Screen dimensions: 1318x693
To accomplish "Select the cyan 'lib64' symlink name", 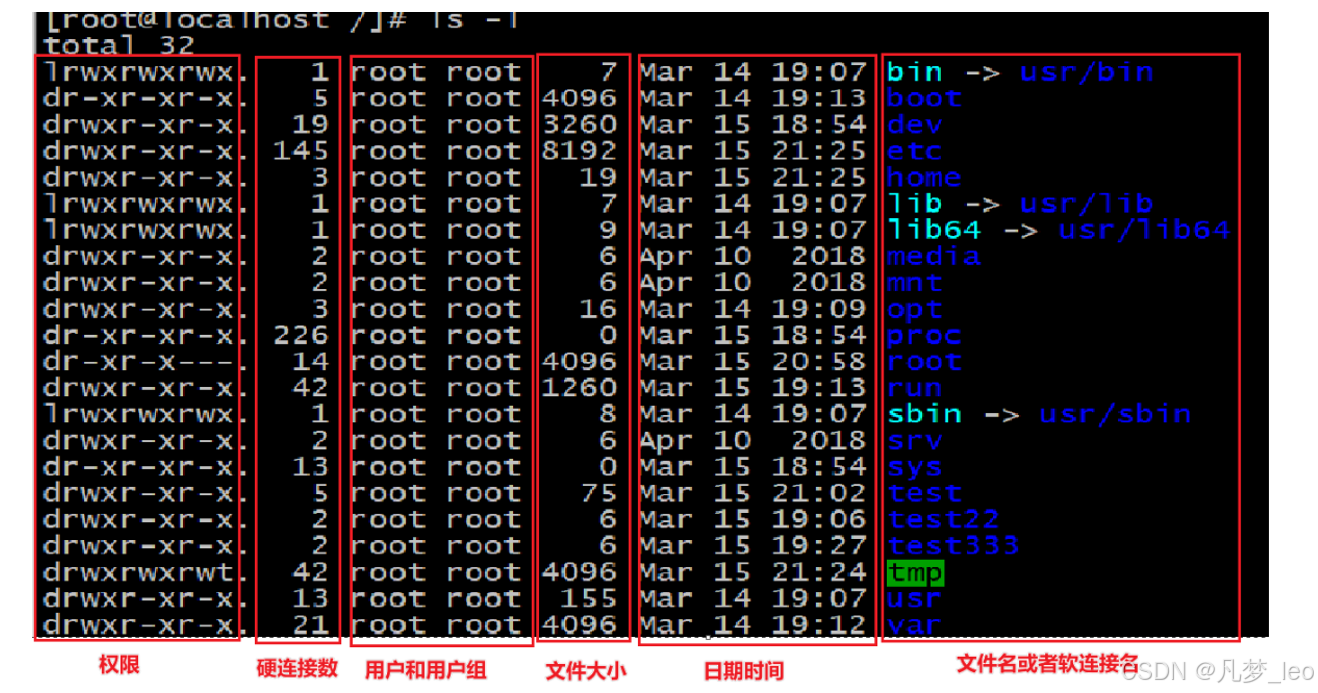I will pyautogui.click(x=934, y=230).
